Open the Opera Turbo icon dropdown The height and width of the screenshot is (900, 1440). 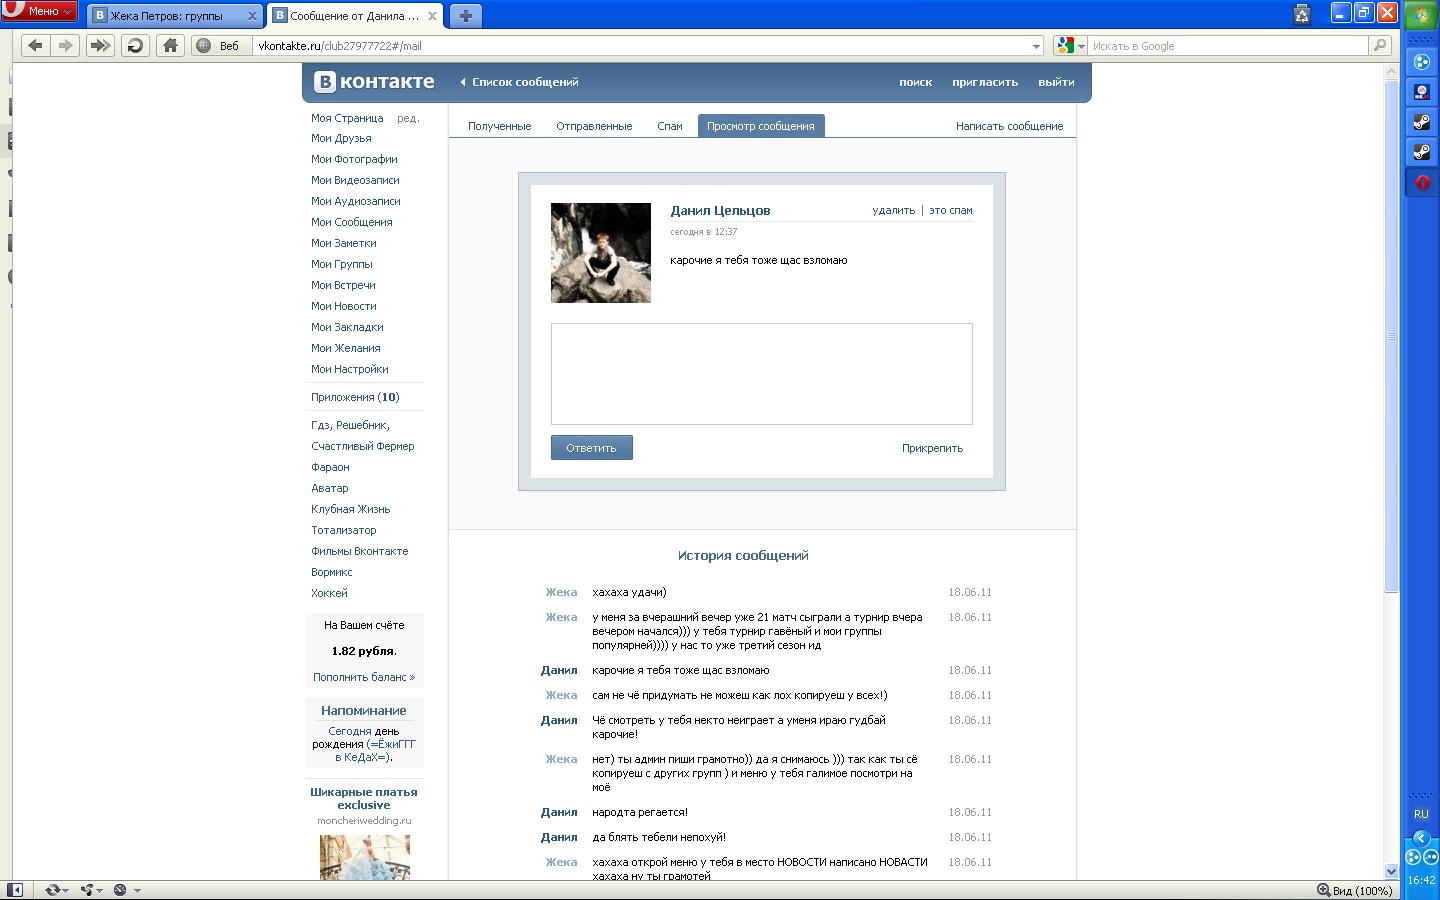point(127,890)
